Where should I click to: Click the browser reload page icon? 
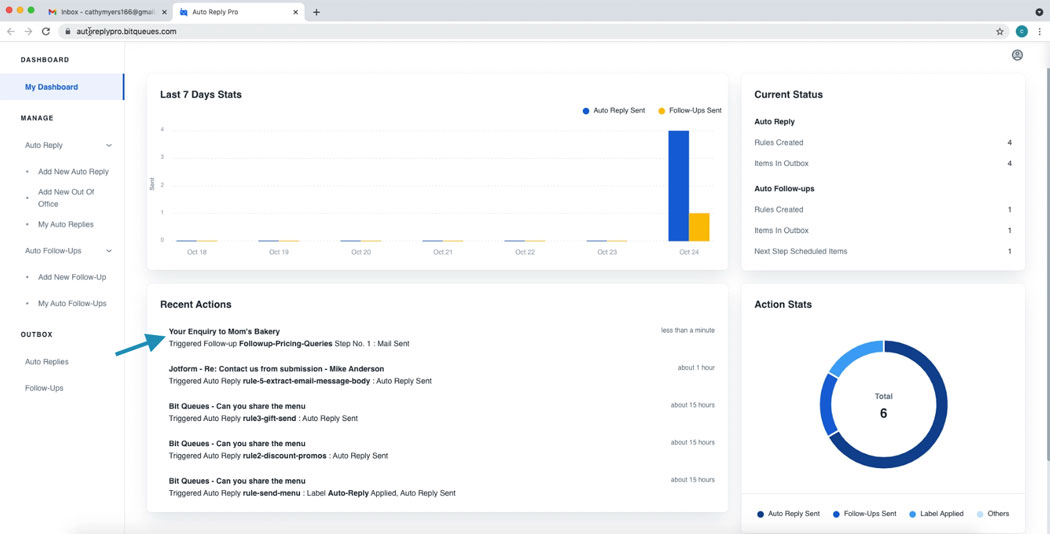46,31
